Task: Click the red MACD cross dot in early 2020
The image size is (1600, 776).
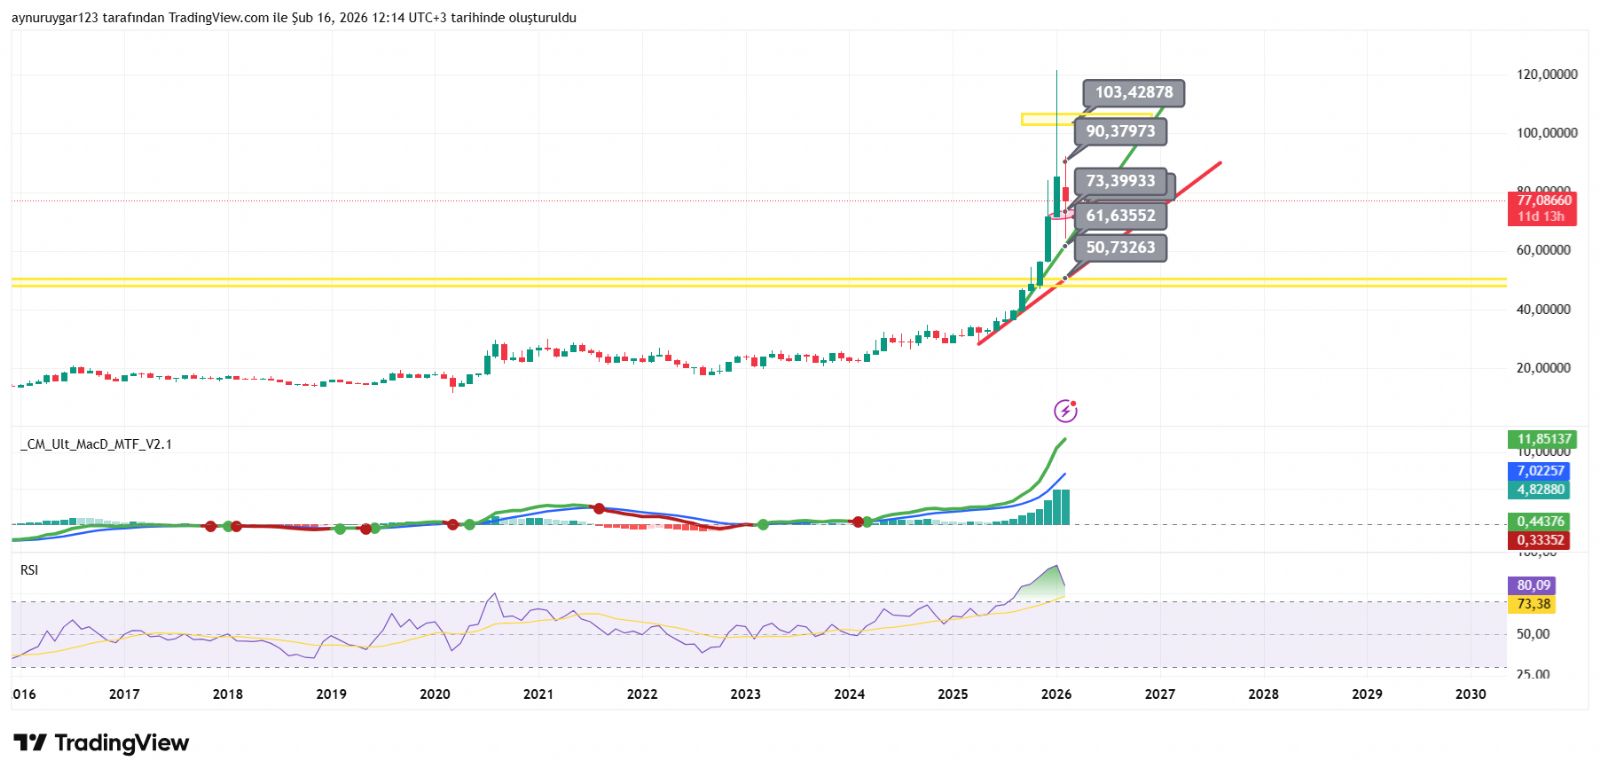Action: (452, 524)
